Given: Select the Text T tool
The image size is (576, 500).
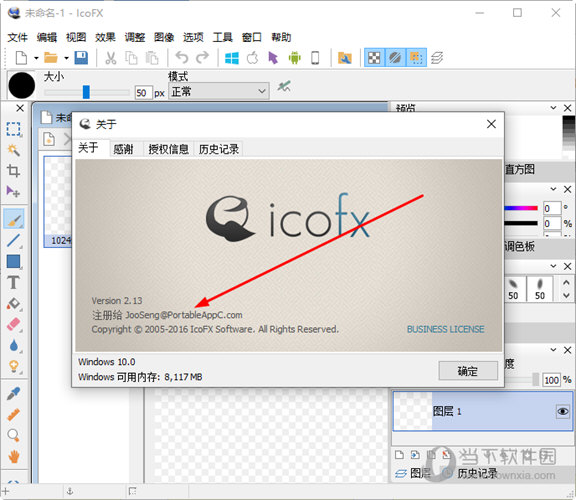Looking at the screenshot, I should click(x=13, y=283).
